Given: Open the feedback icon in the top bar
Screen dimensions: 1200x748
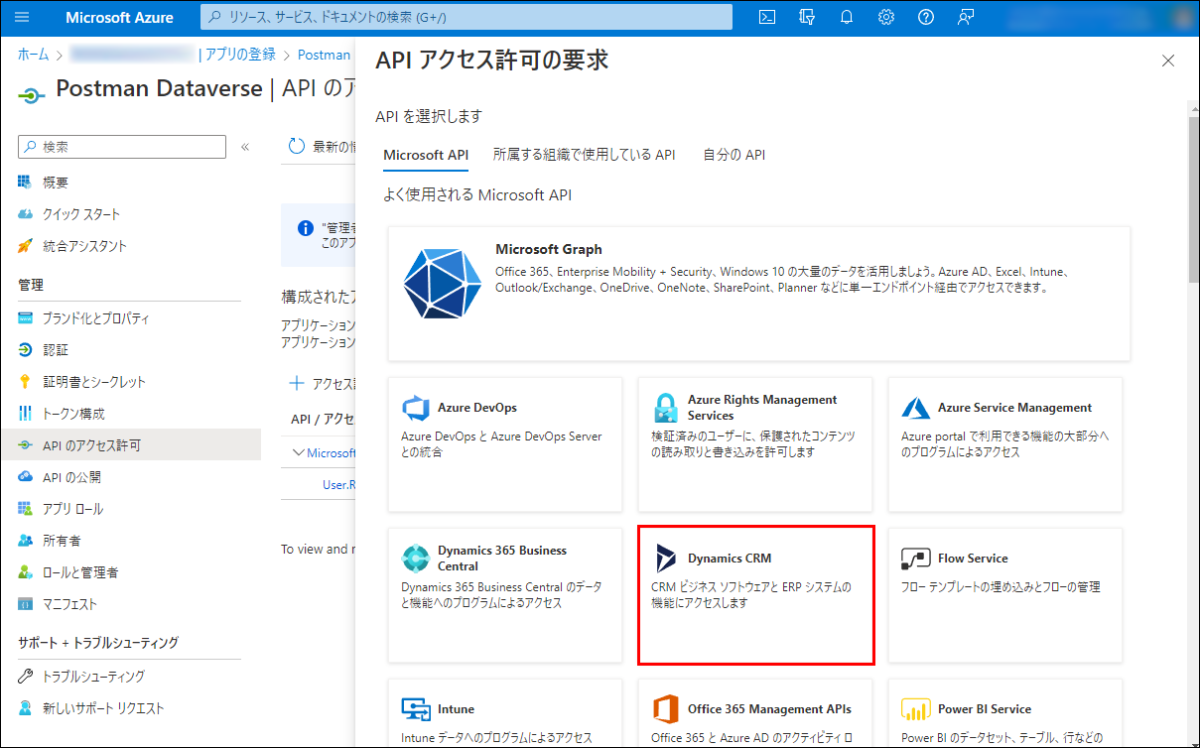Looking at the screenshot, I should (965, 17).
